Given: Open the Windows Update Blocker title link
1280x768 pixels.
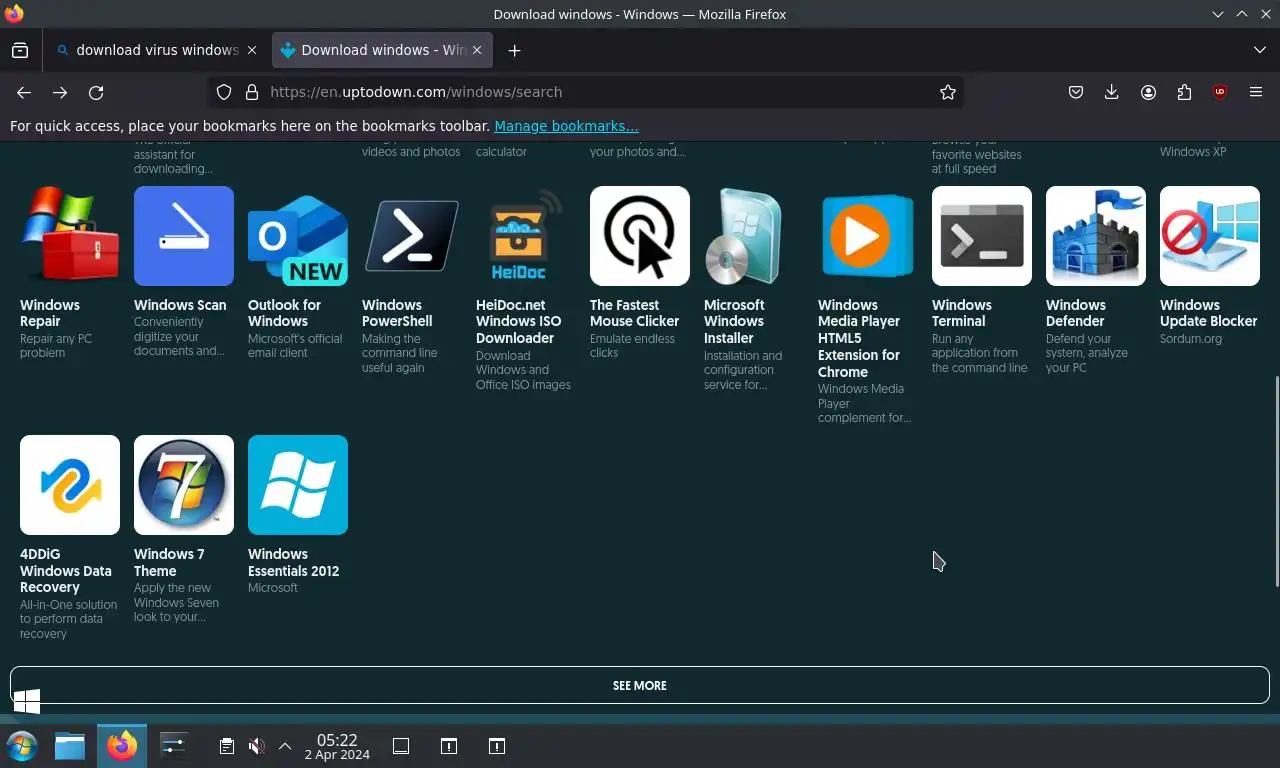Looking at the screenshot, I should click(1208, 313).
